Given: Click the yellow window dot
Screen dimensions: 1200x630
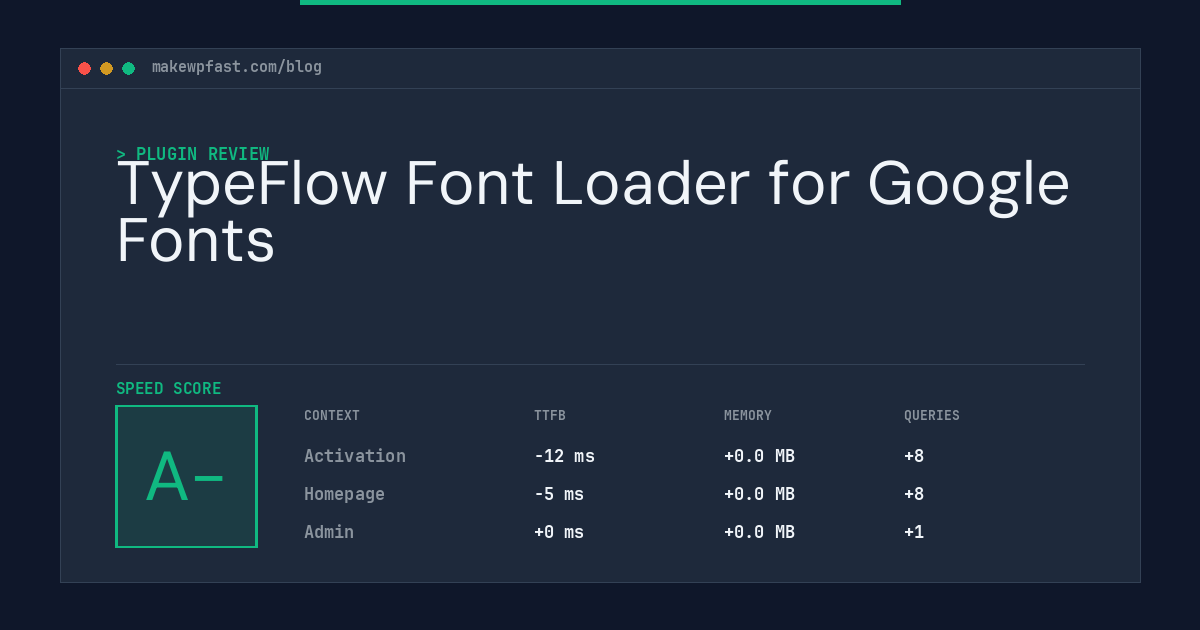Looking at the screenshot, I should 106,68.
